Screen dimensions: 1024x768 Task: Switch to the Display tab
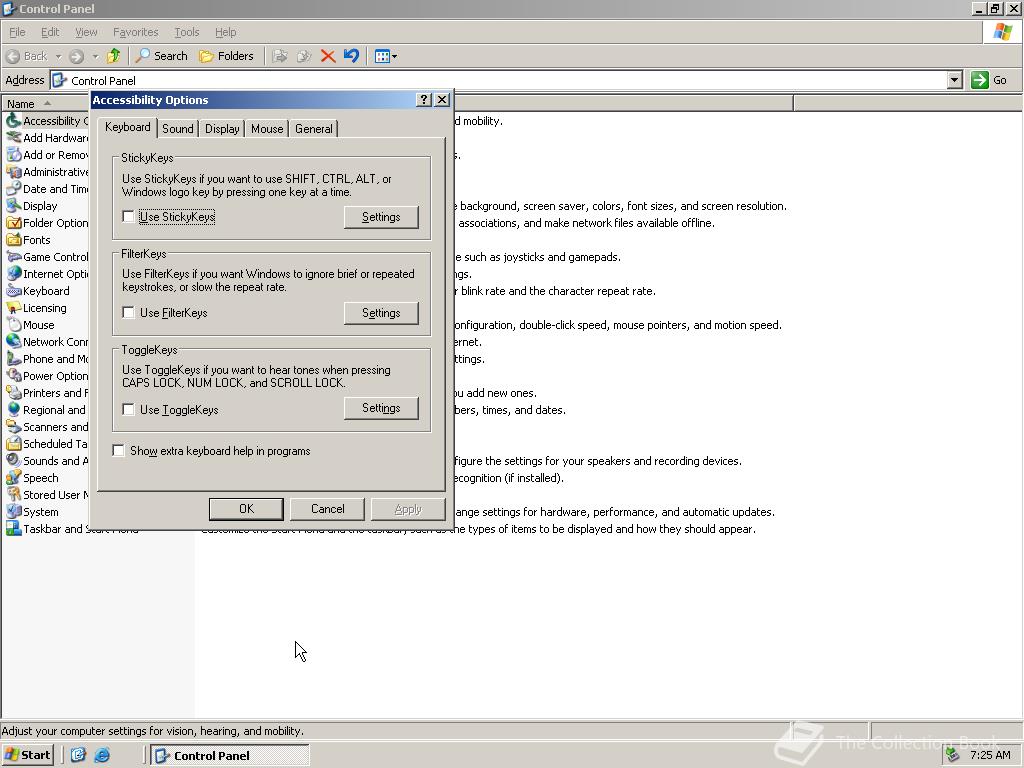pos(222,129)
